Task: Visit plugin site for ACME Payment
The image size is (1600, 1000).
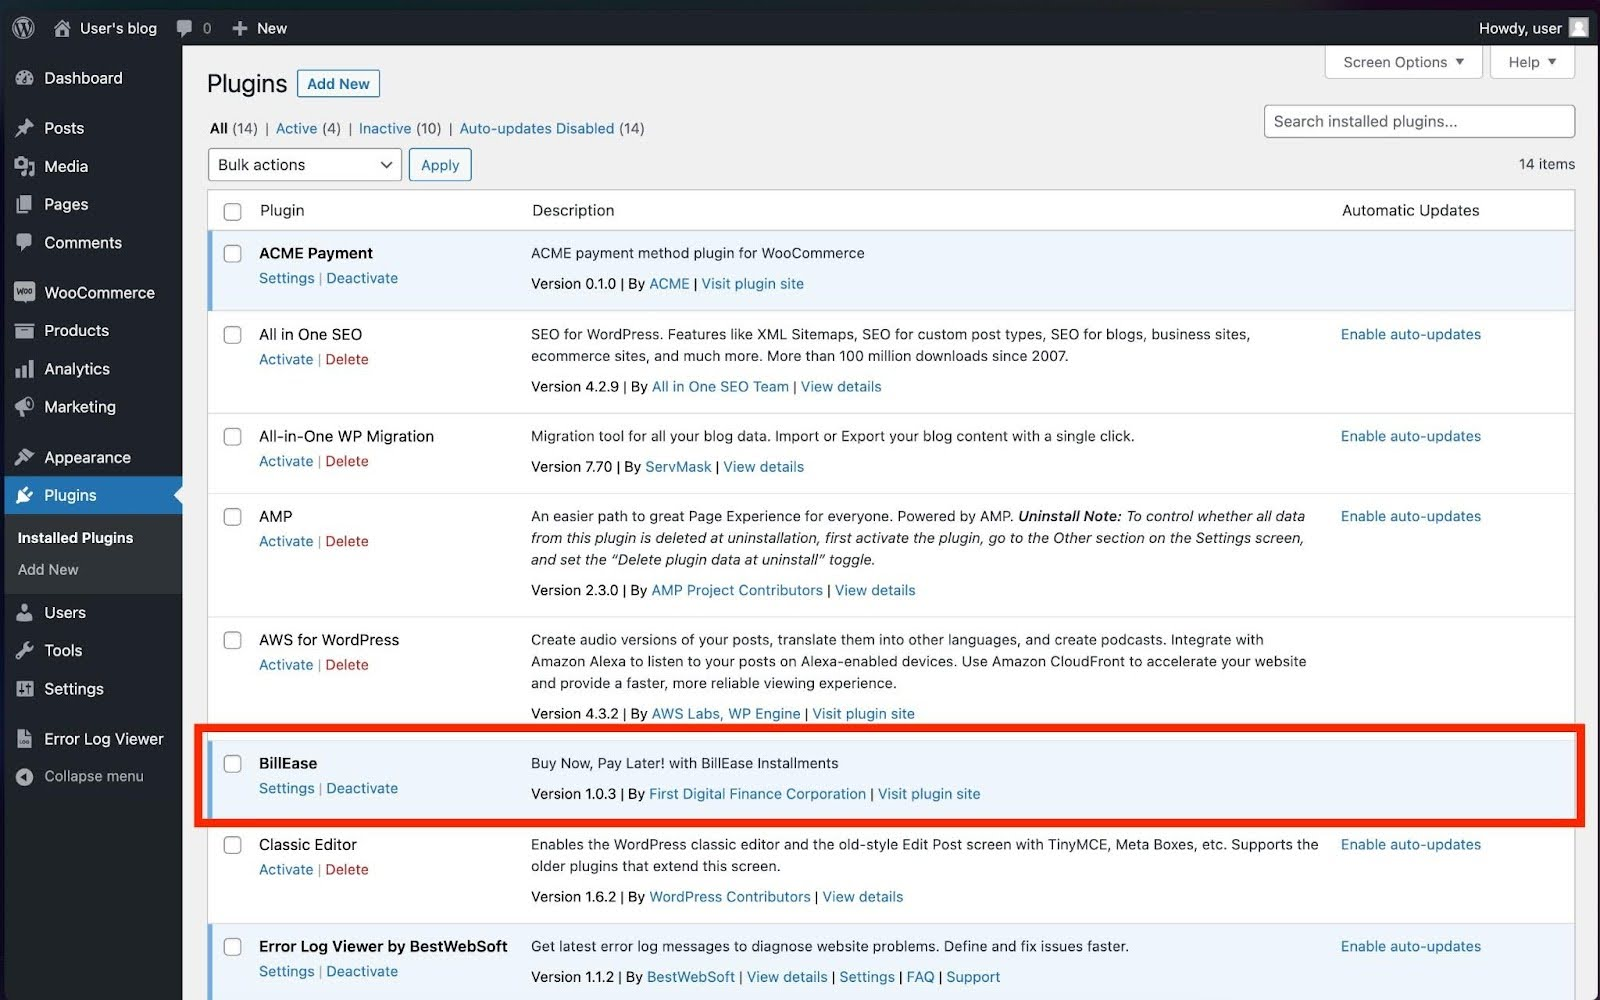Action: pyautogui.click(x=752, y=284)
